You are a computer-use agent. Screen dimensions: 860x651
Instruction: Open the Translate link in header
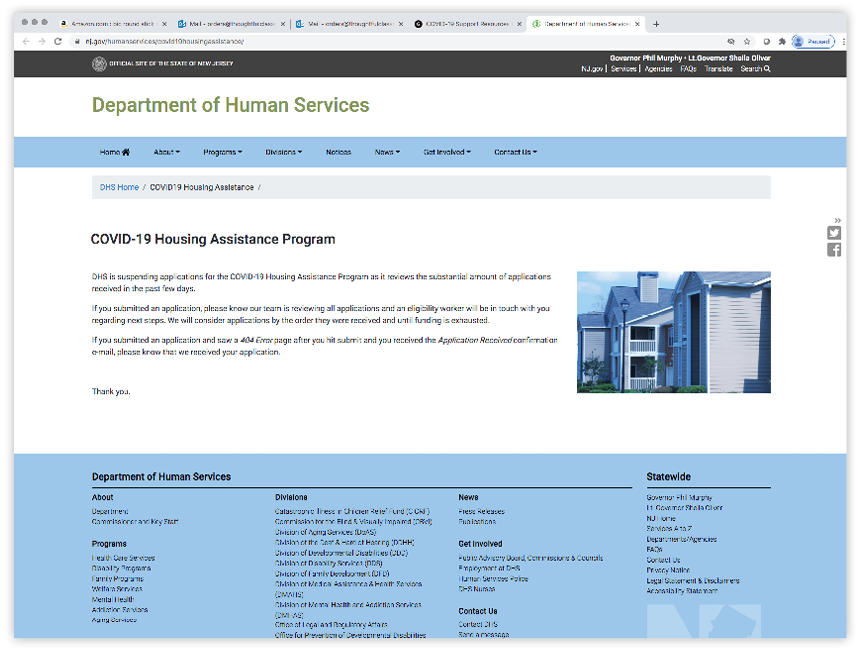tap(718, 69)
